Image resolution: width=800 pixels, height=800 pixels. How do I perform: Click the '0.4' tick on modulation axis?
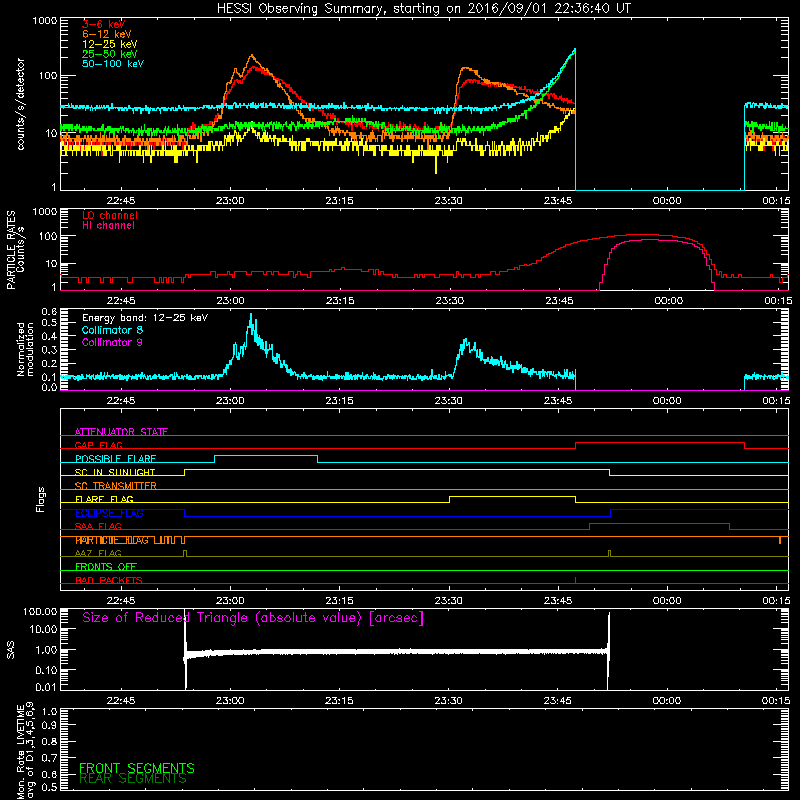pos(49,336)
